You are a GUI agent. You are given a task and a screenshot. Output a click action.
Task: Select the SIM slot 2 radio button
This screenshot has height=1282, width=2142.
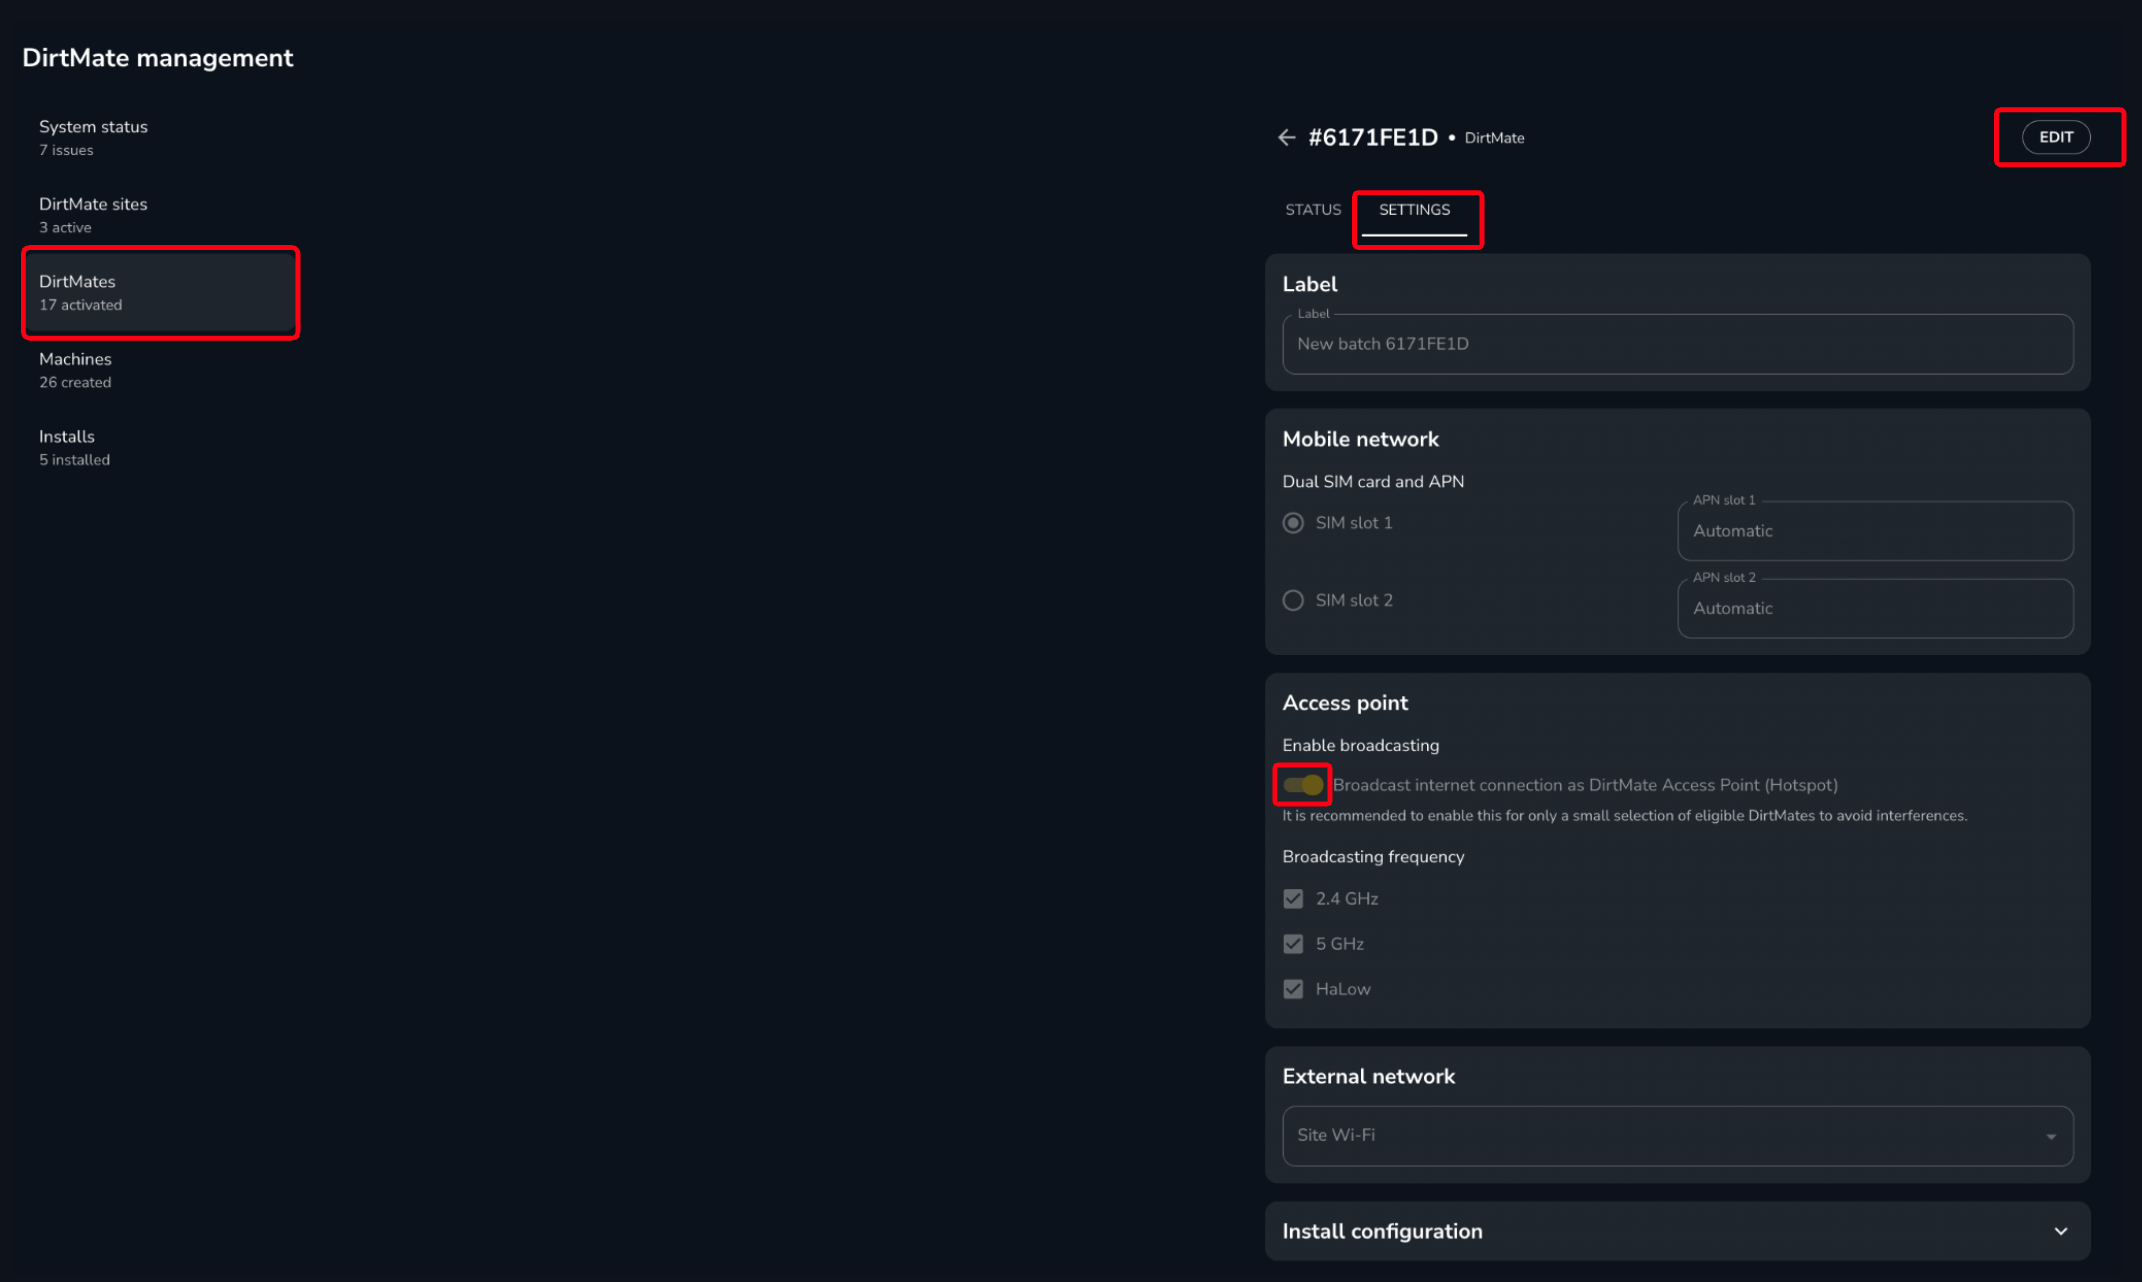(1293, 600)
